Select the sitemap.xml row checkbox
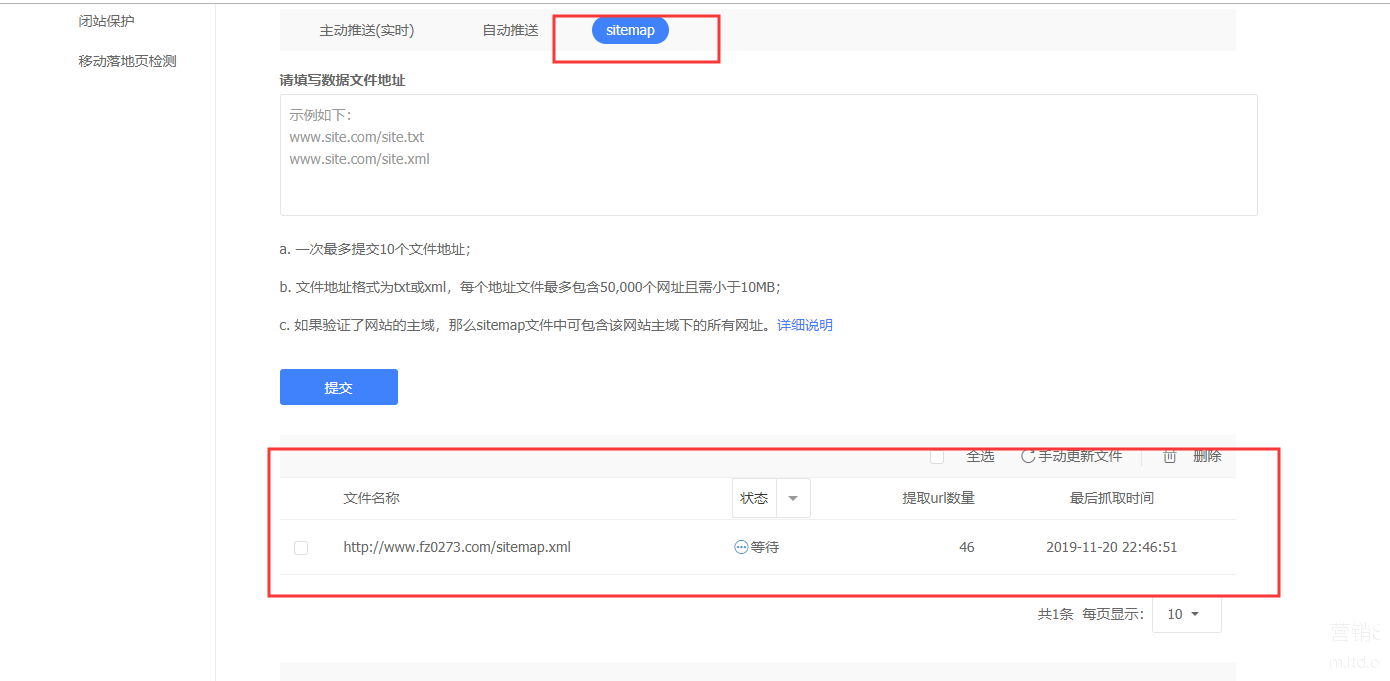Viewport: 1390px width, 681px height. click(301, 547)
